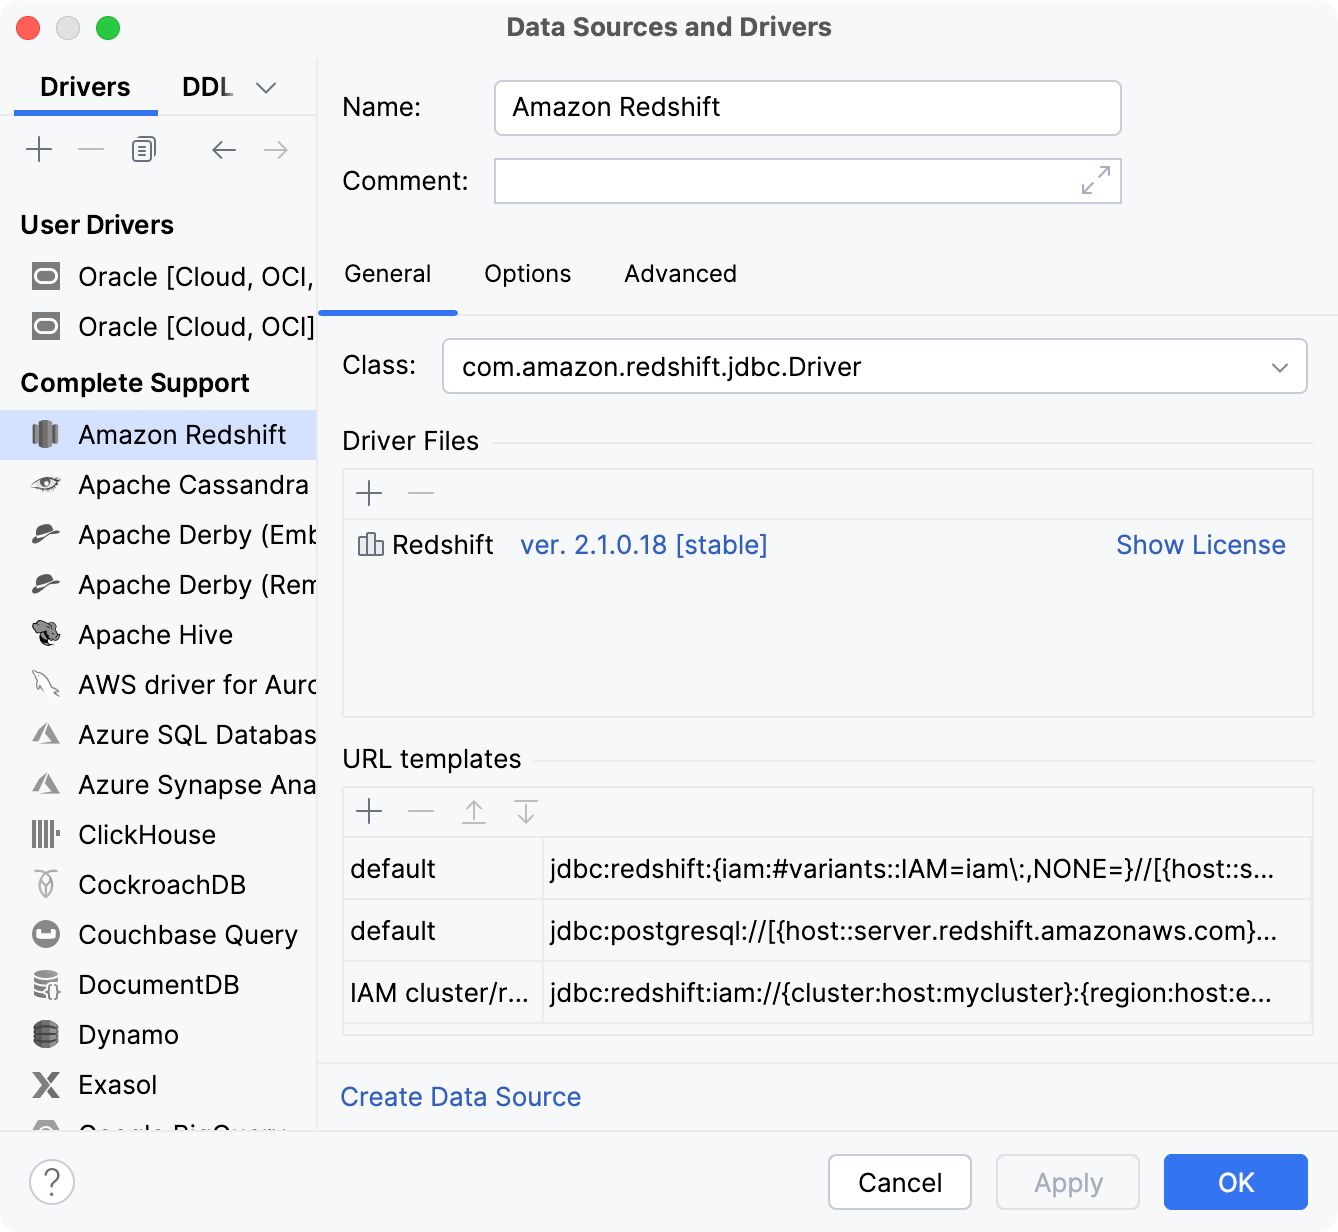
Task: Add a new user driver
Action: pyautogui.click(x=39, y=148)
